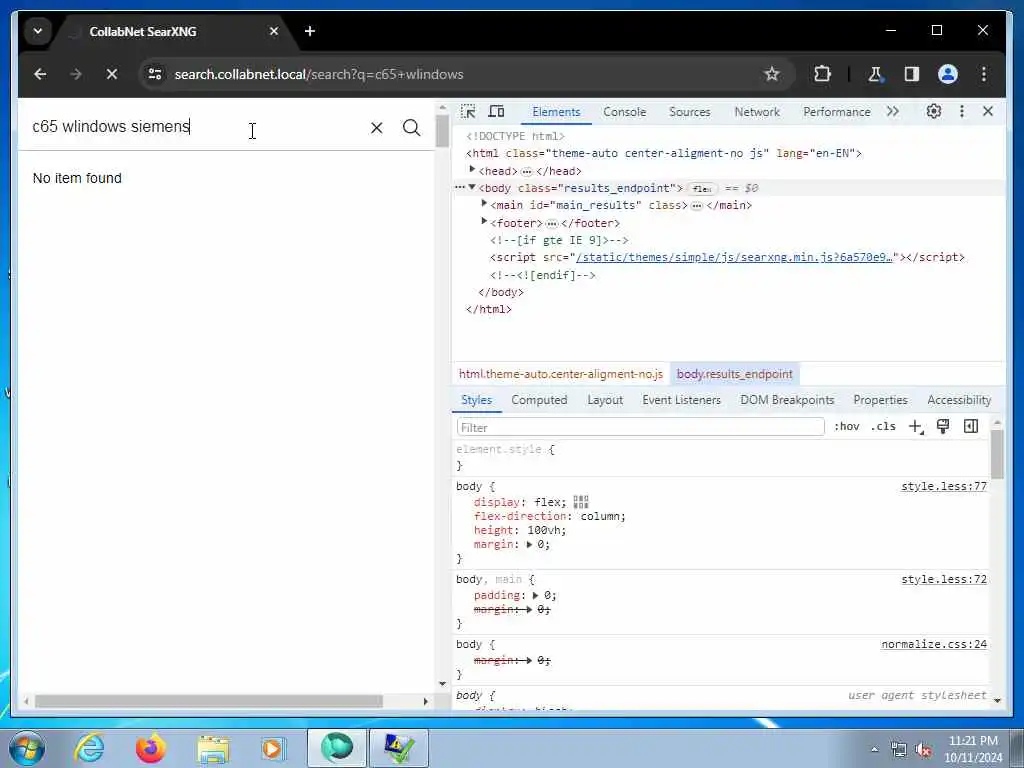Open Windows Media Player from taskbar
Image resolution: width=1024 pixels, height=768 pixels.
273,748
